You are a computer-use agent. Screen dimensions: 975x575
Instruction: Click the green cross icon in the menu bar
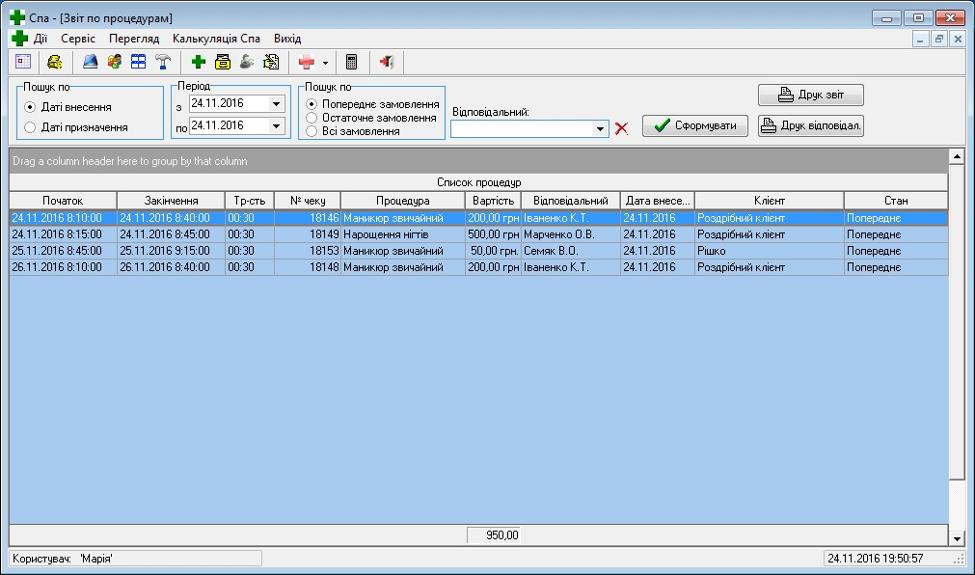20,39
